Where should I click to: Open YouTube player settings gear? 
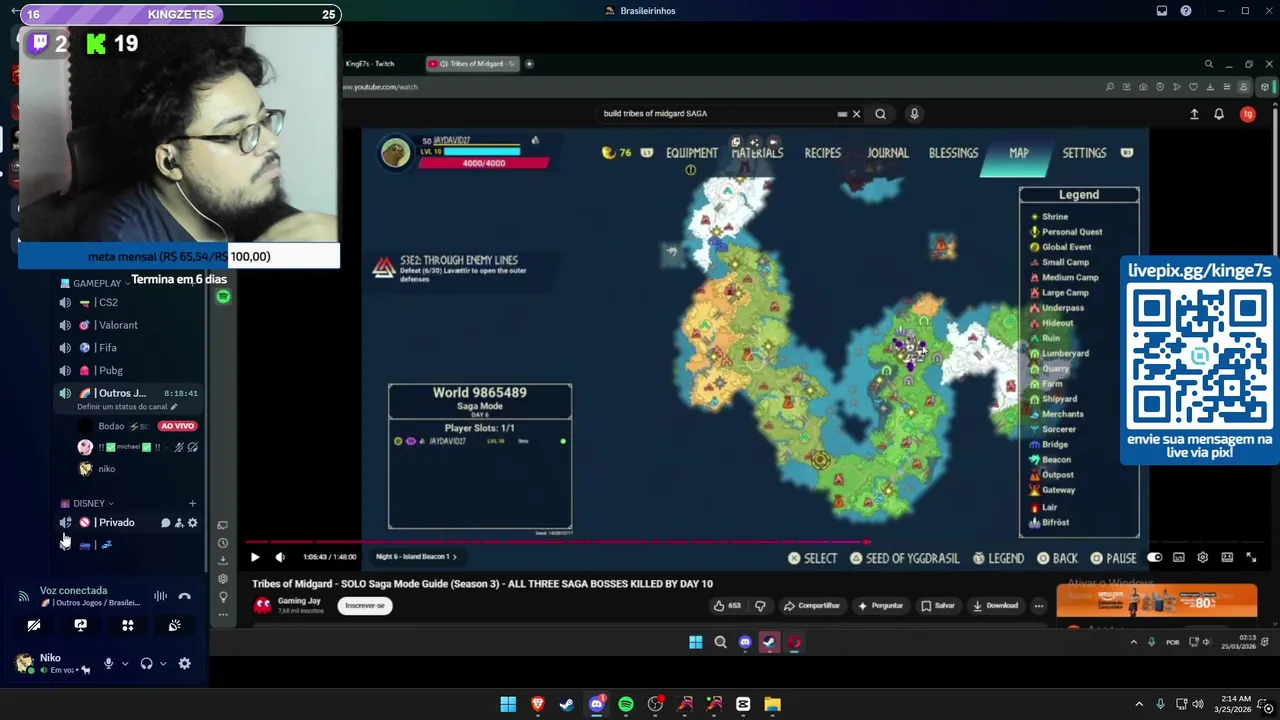(x=1202, y=557)
